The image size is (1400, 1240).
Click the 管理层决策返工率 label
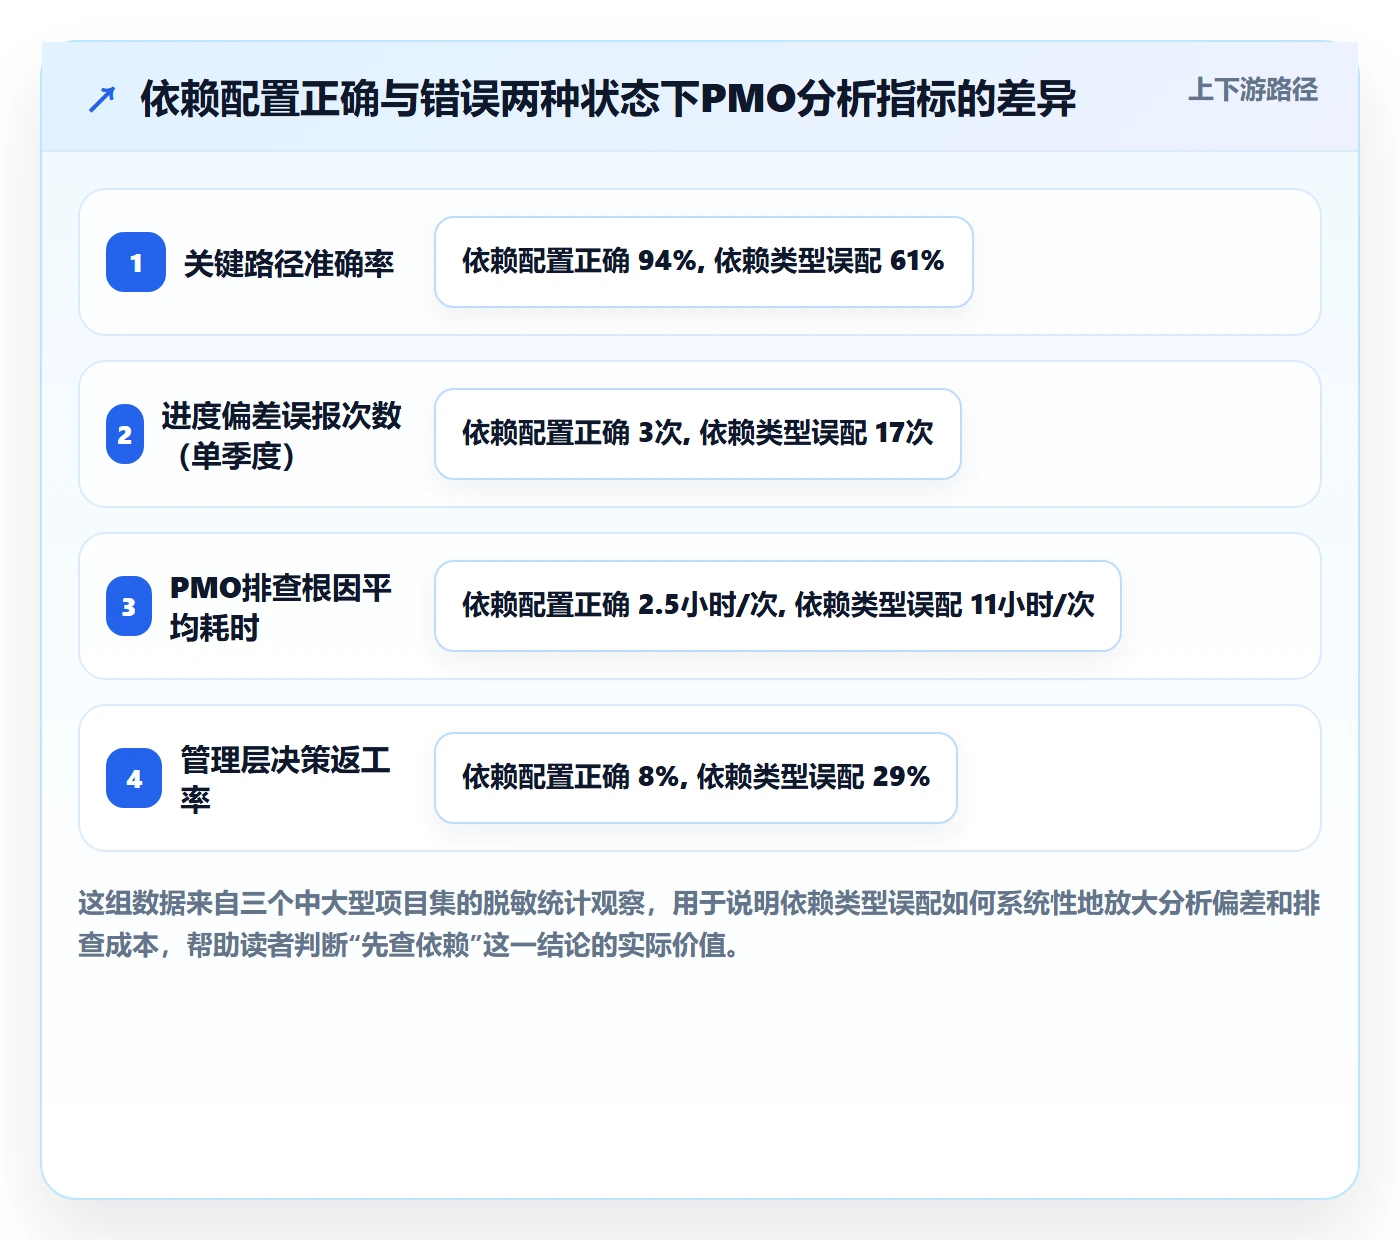coord(285,779)
